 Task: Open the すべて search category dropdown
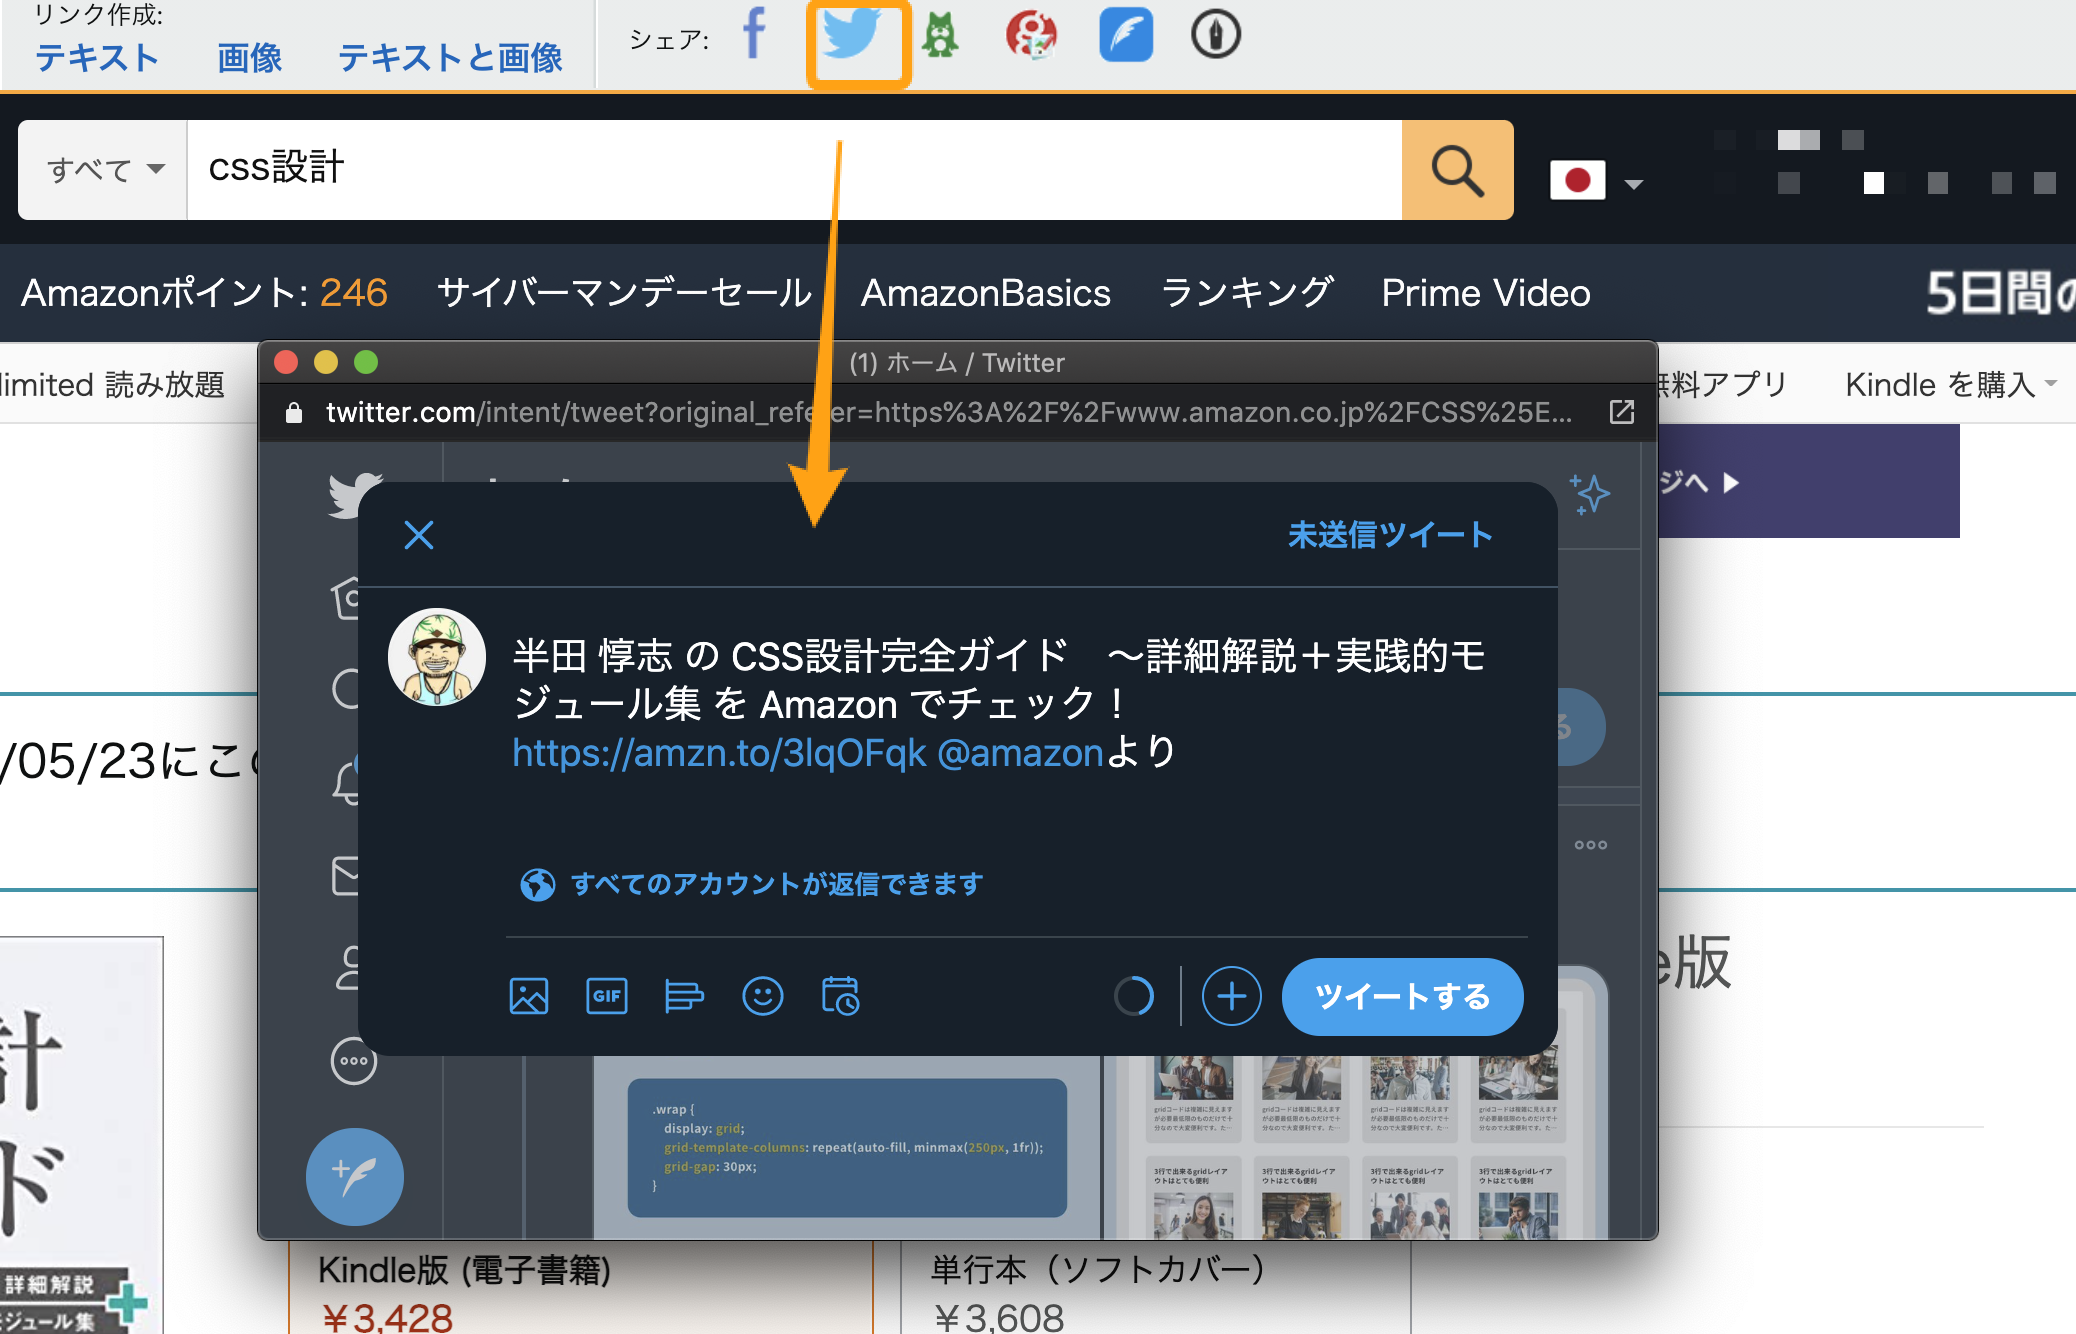tap(103, 170)
